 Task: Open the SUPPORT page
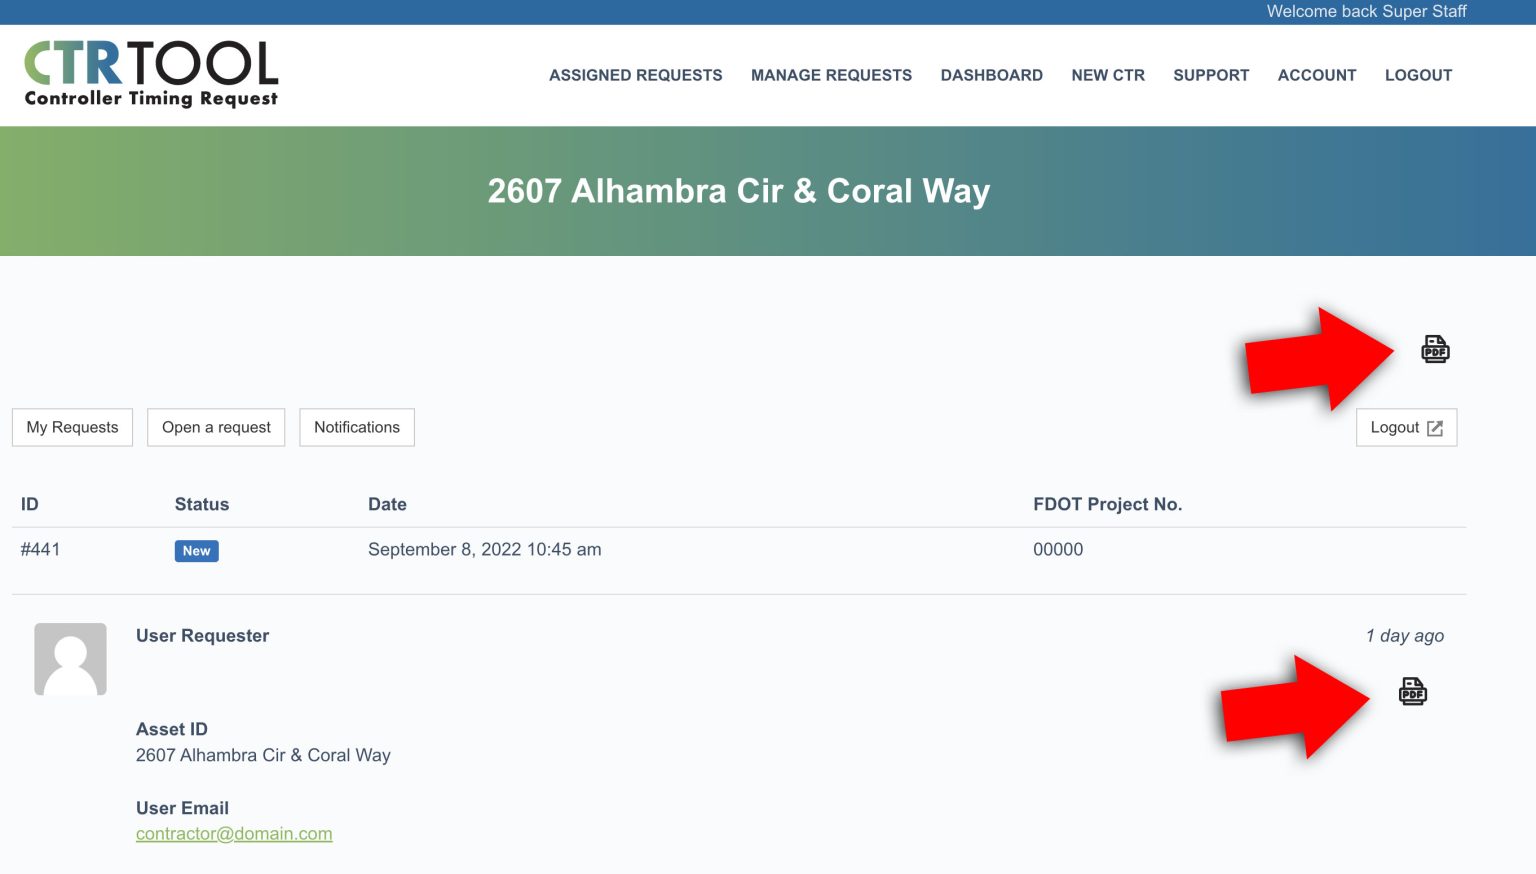1211,75
